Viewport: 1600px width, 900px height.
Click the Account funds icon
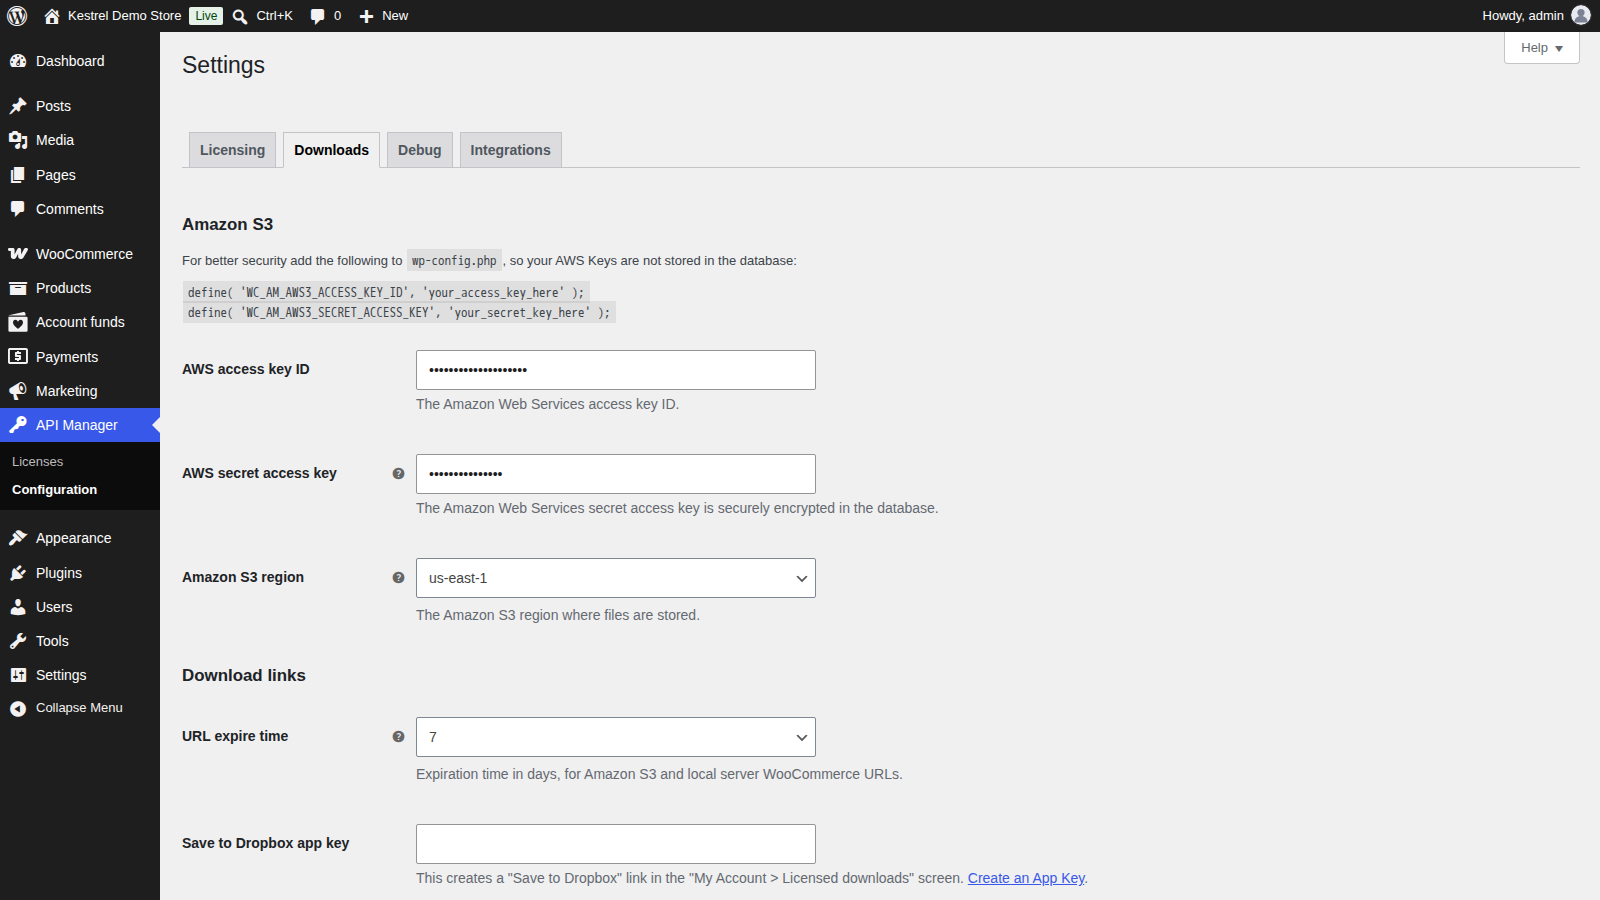[18, 322]
